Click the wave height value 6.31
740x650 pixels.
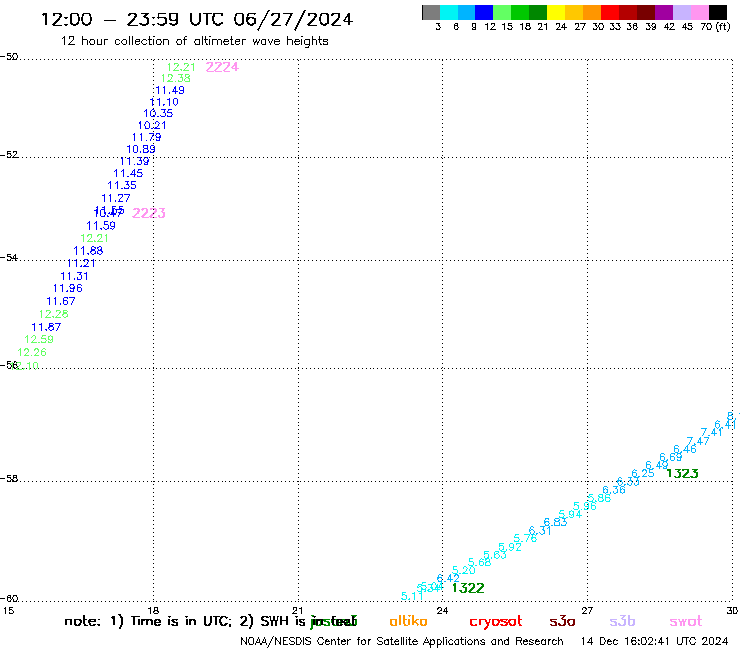[x=540, y=531]
